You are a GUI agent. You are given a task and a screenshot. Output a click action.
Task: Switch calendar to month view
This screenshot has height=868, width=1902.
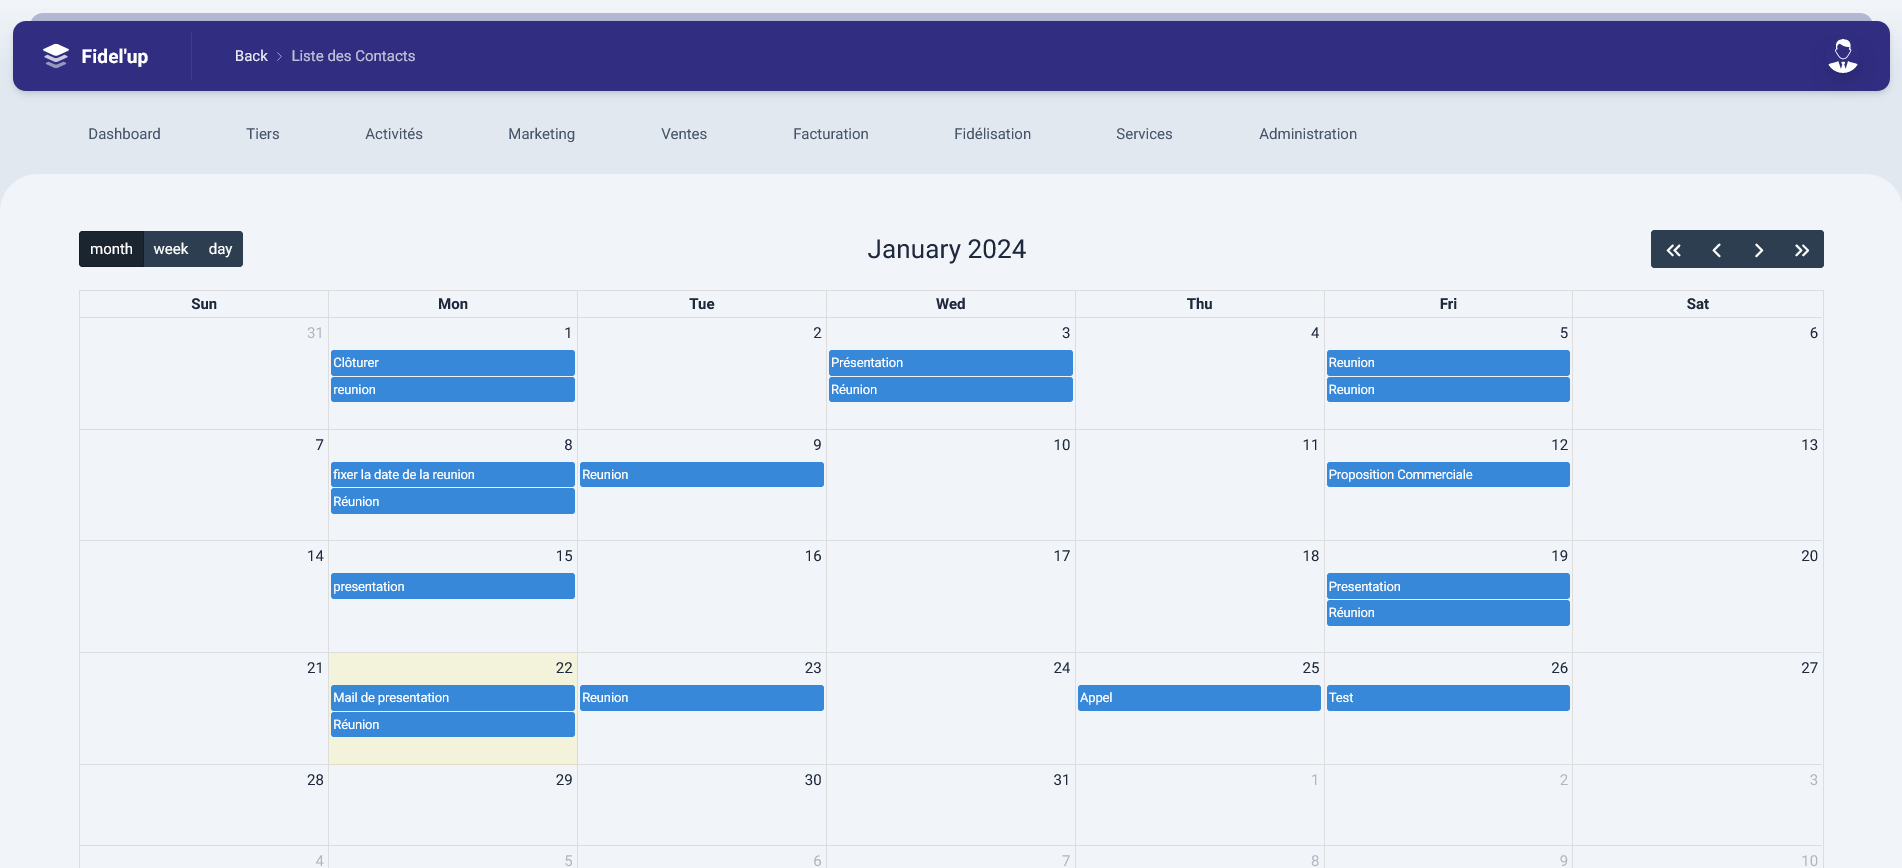pos(111,249)
